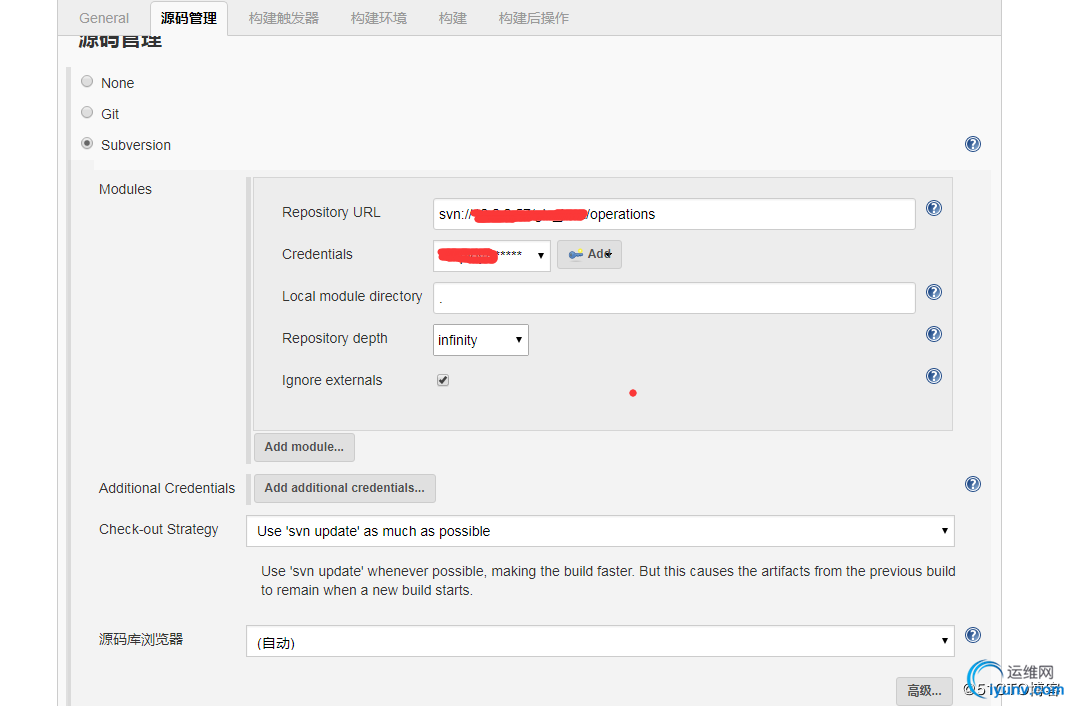
Task: Click the 高级... button
Action: [923, 690]
